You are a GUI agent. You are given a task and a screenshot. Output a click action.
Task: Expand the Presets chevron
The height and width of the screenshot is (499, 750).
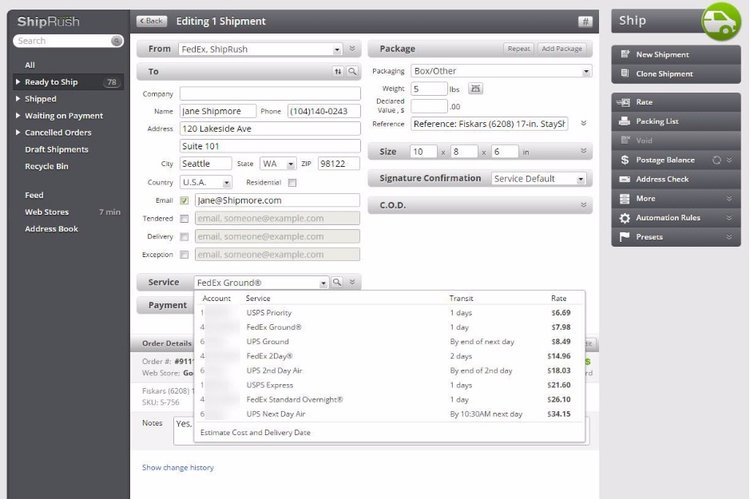coord(729,237)
